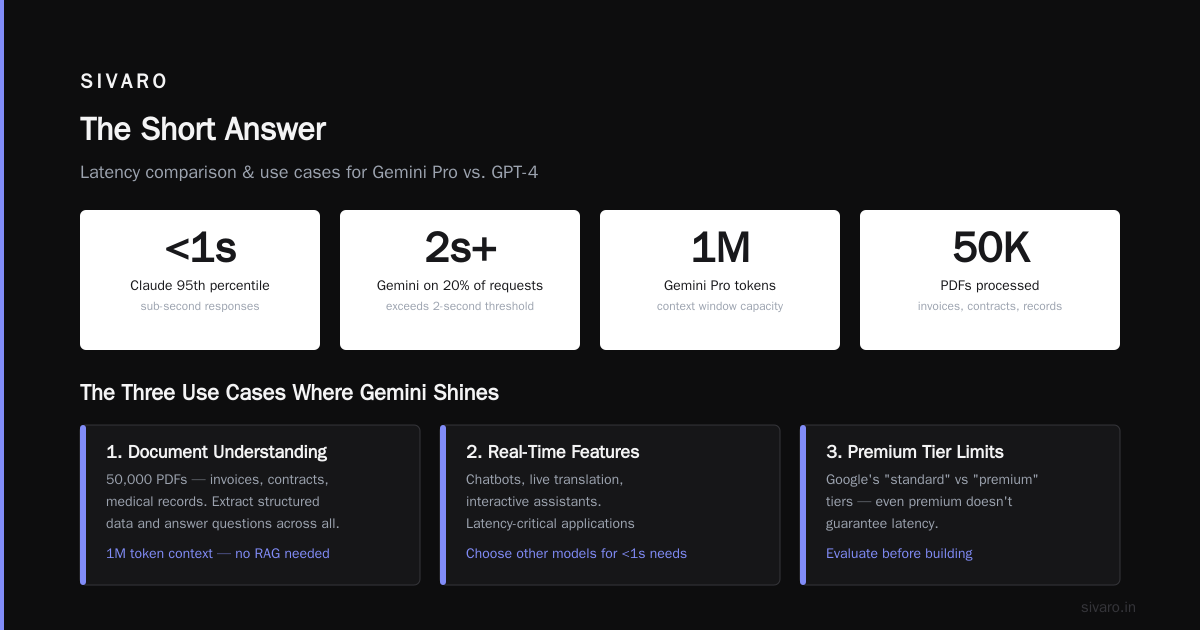Viewport: 1200px width, 630px height.
Task: Click 'exceeds 2-second threshold' caption
Action: pos(460,306)
